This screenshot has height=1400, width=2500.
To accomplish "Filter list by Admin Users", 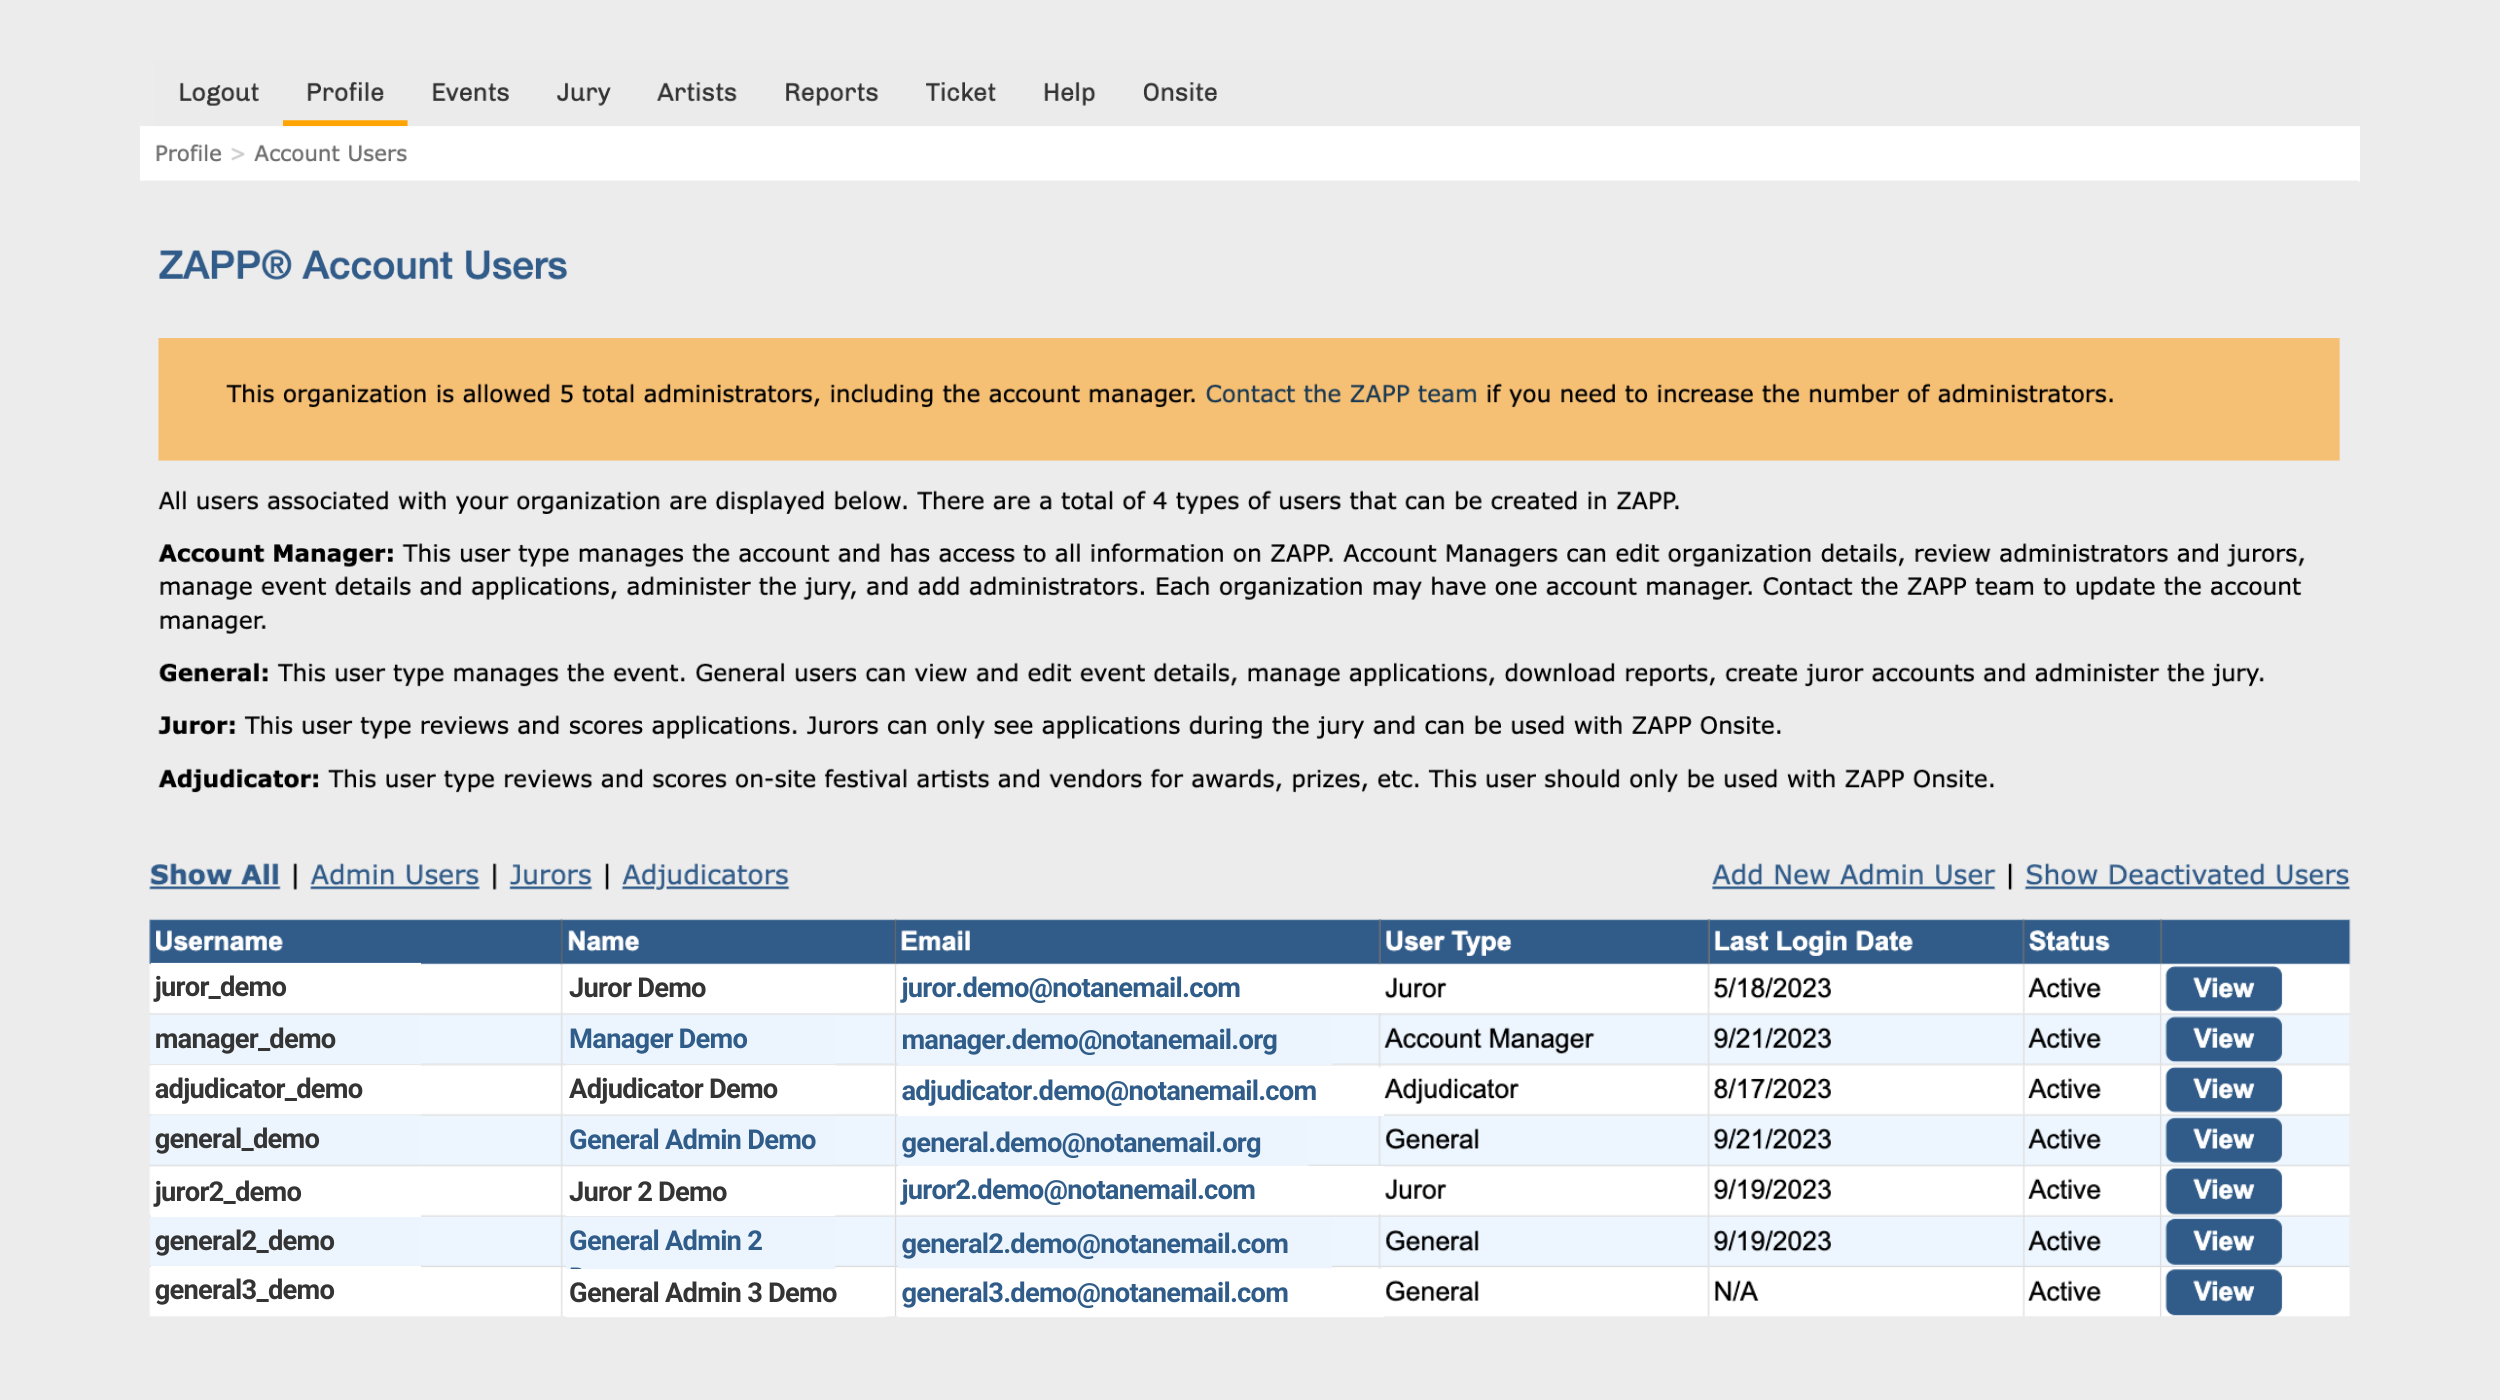I will coord(394,875).
